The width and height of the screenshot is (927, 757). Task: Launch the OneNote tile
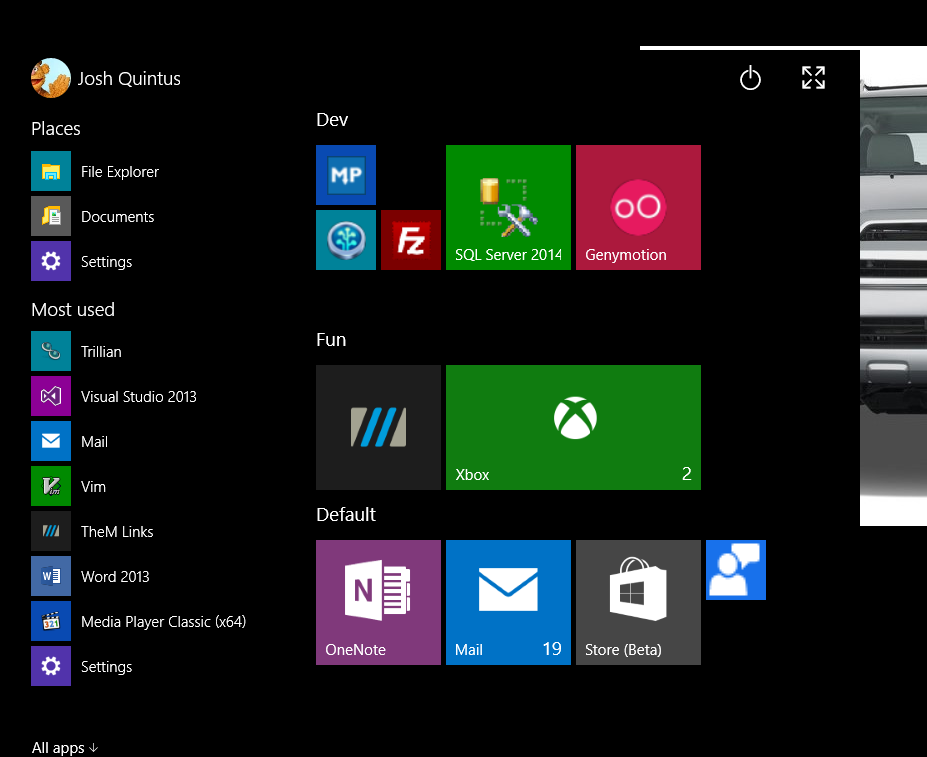[x=378, y=603]
